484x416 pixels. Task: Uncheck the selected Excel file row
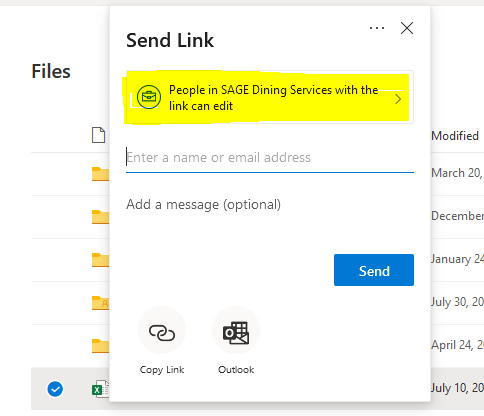point(55,389)
